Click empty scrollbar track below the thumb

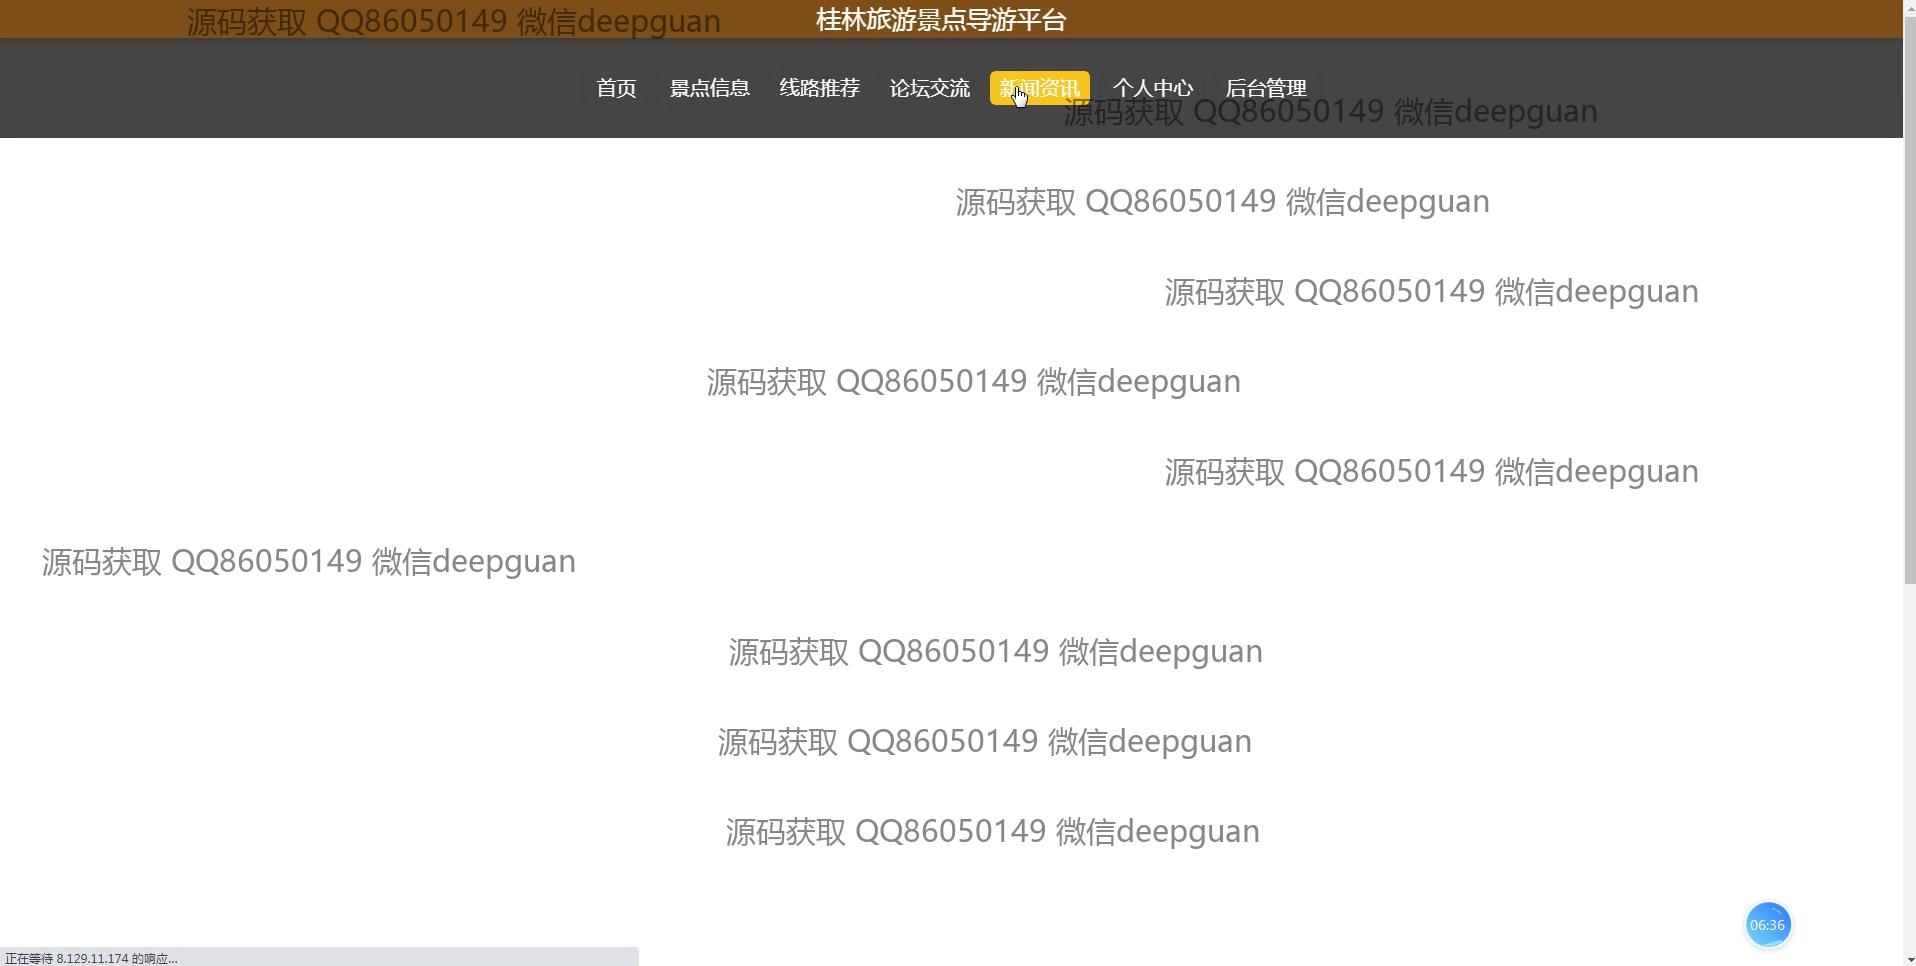pyautogui.click(x=1909, y=760)
